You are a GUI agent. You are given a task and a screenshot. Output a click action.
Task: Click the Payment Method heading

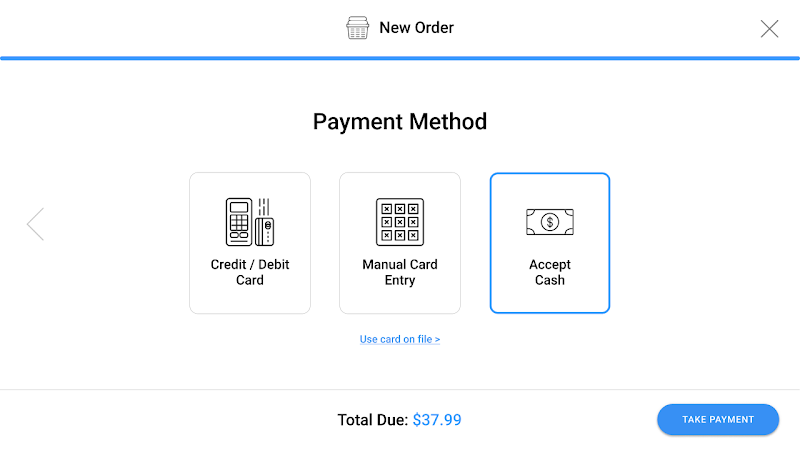400,121
